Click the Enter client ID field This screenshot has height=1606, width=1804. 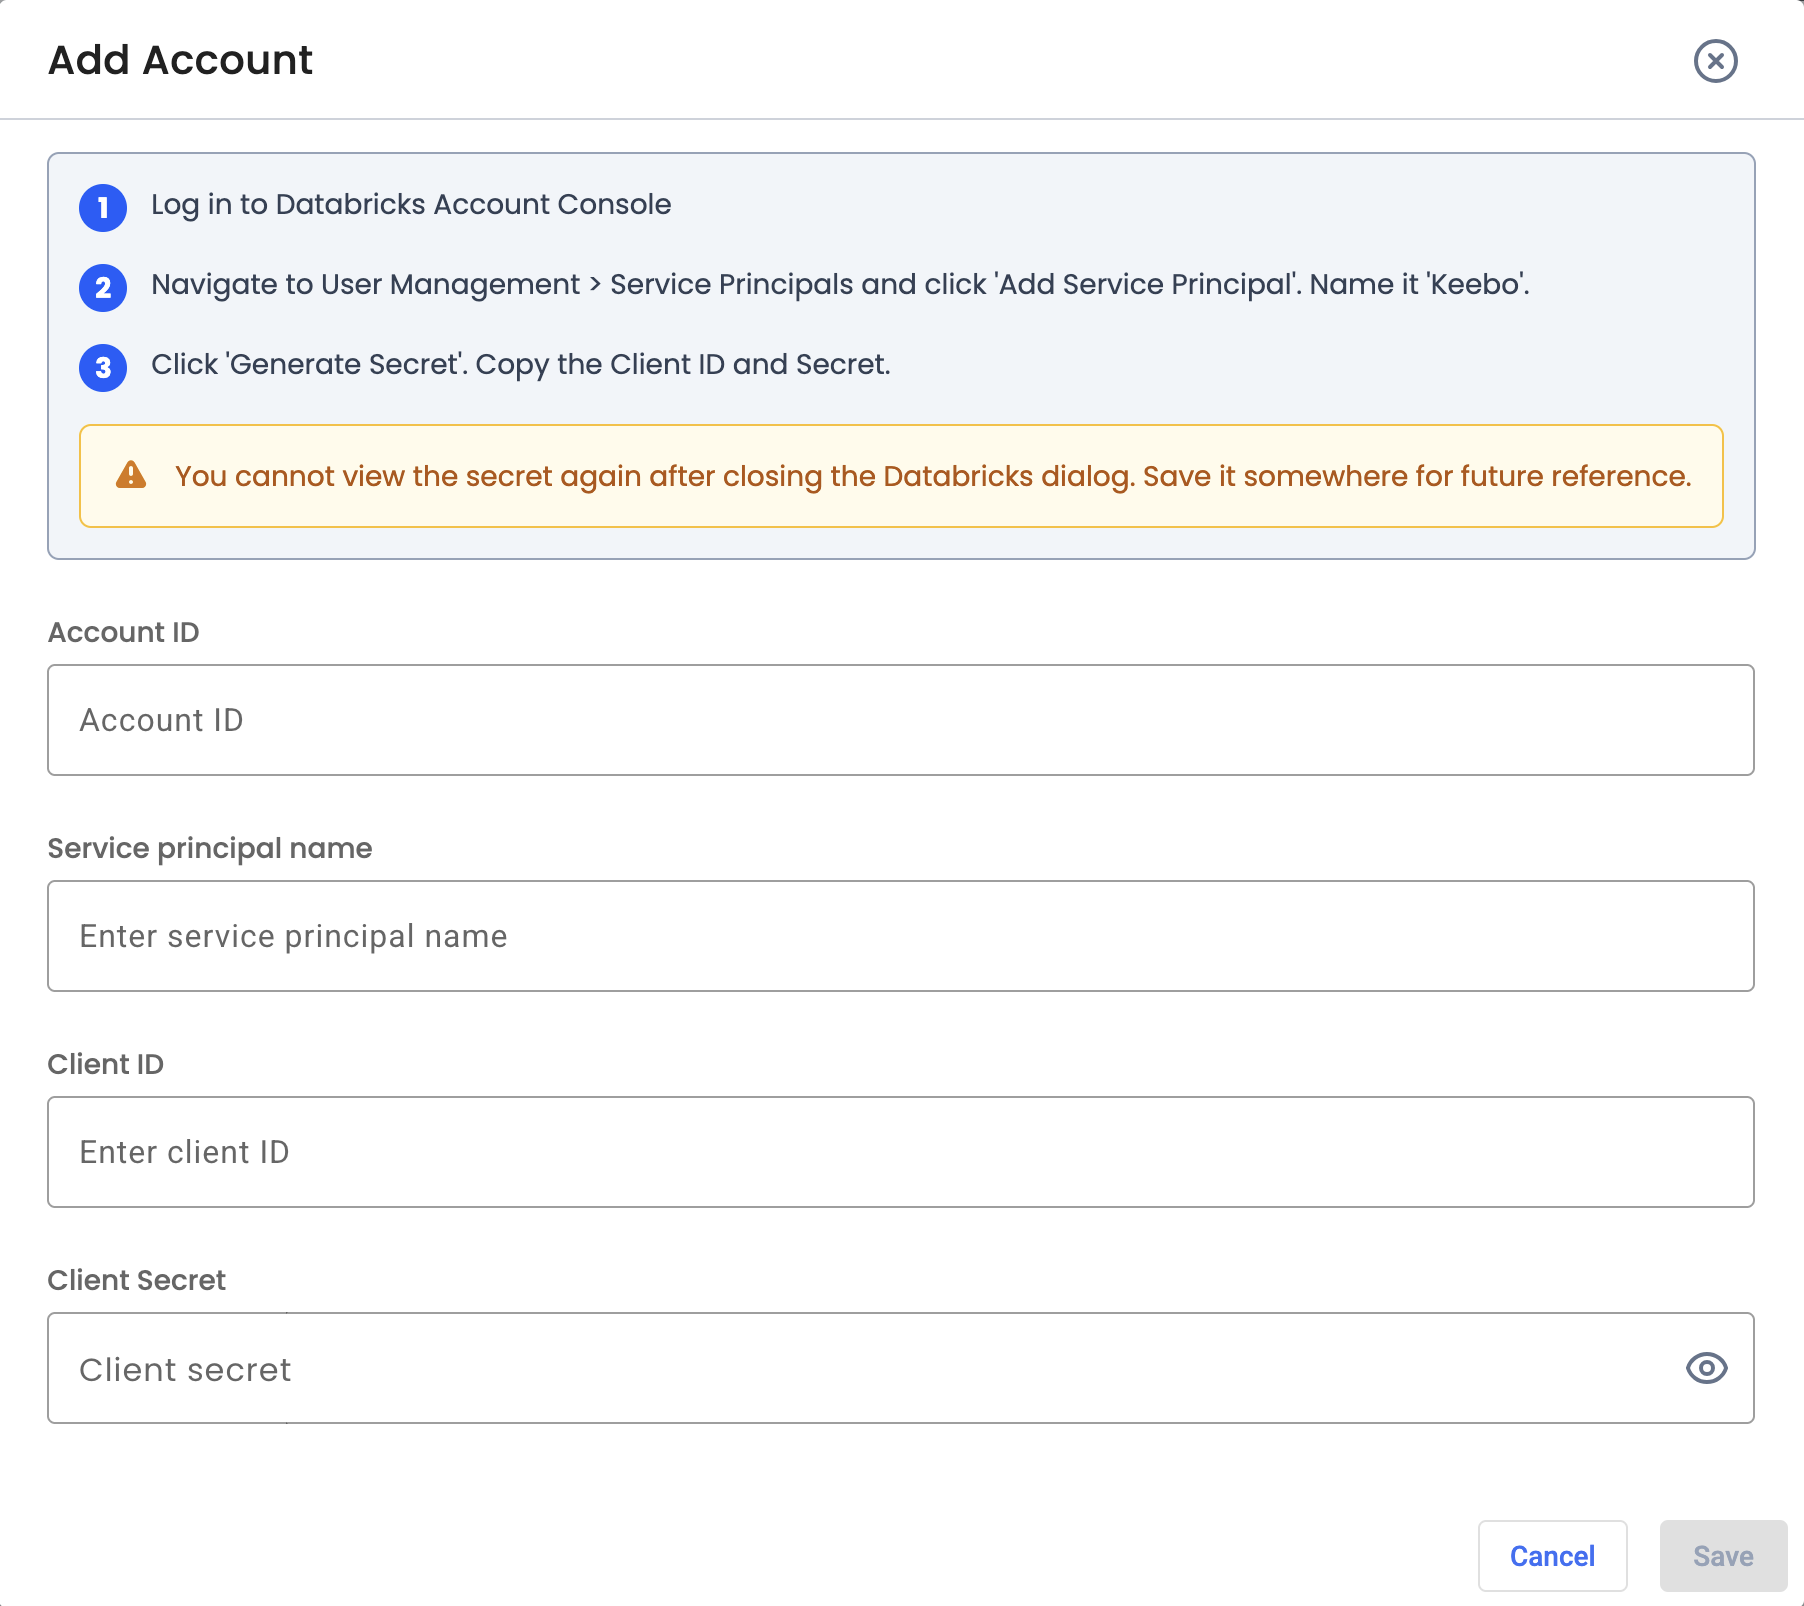(901, 1152)
